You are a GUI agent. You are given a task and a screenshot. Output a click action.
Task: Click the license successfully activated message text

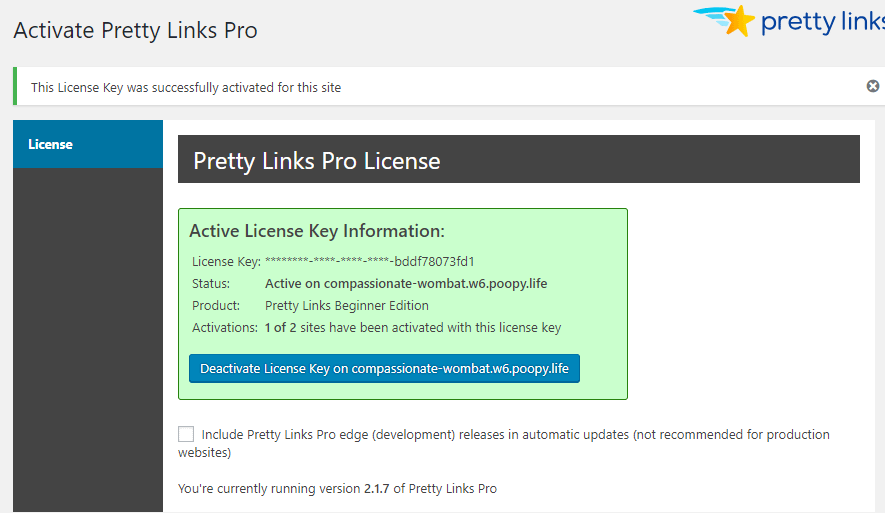(186, 88)
